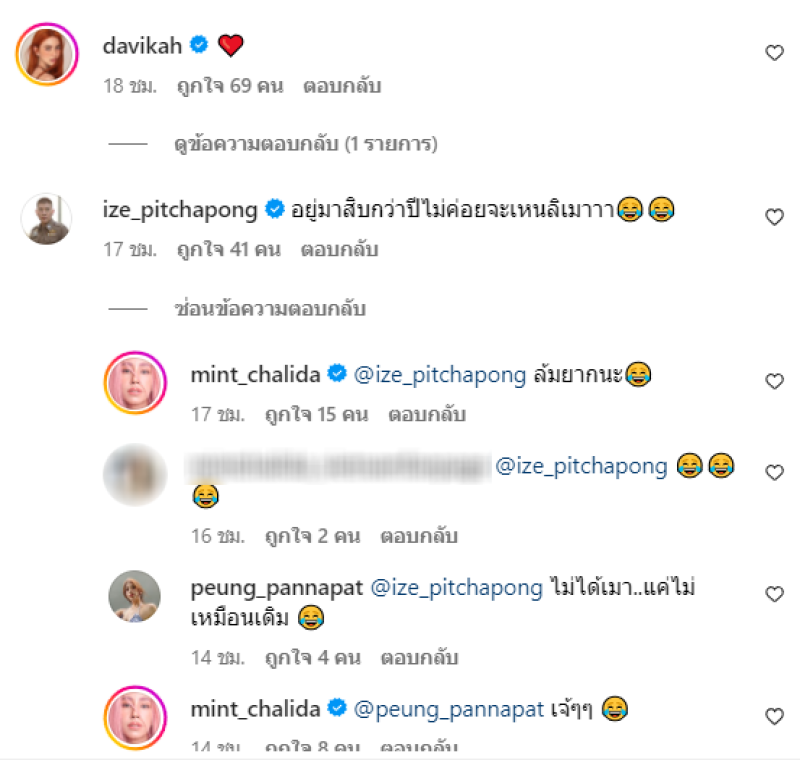
Task: Open ize_pitchapong's avatar
Action: [46, 218]
